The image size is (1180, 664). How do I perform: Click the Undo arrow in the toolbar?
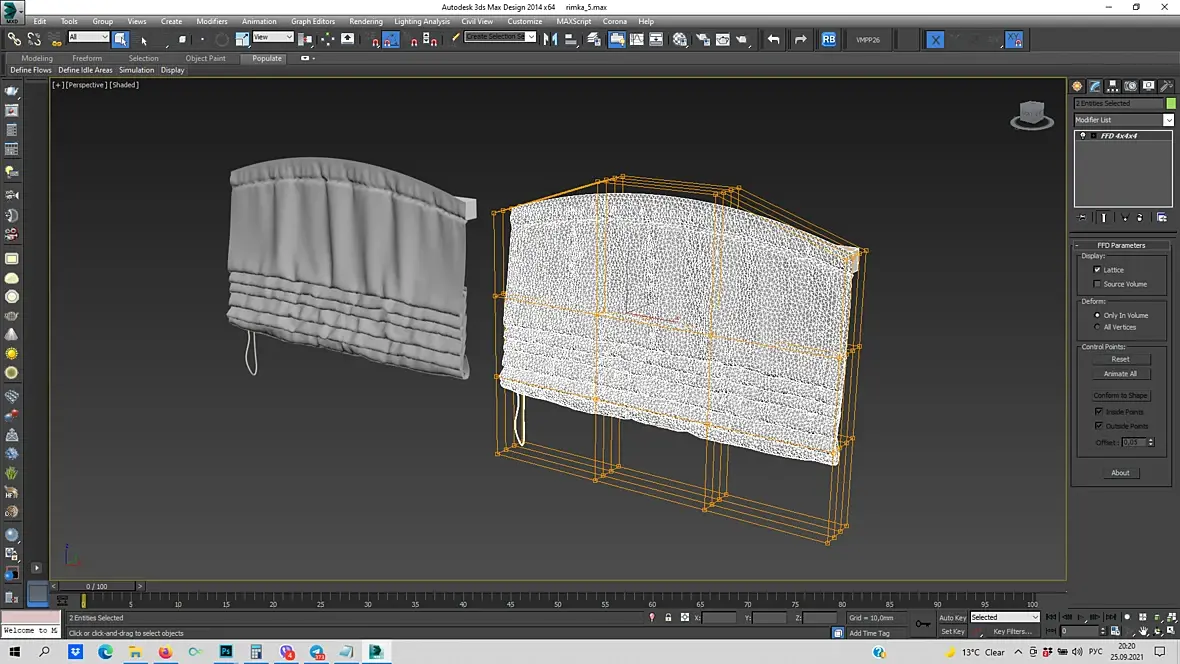coord(773,39)
